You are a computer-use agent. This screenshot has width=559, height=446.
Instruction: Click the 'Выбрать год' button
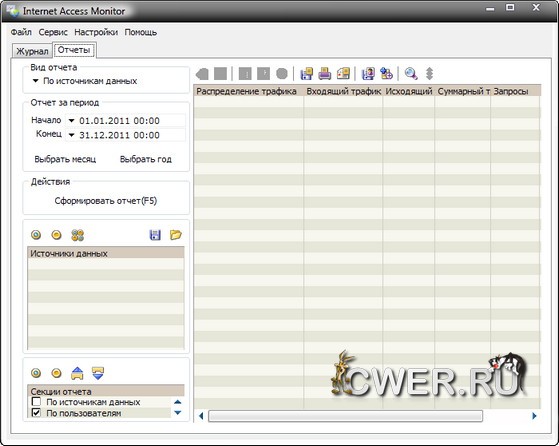(x=145, y=159)
